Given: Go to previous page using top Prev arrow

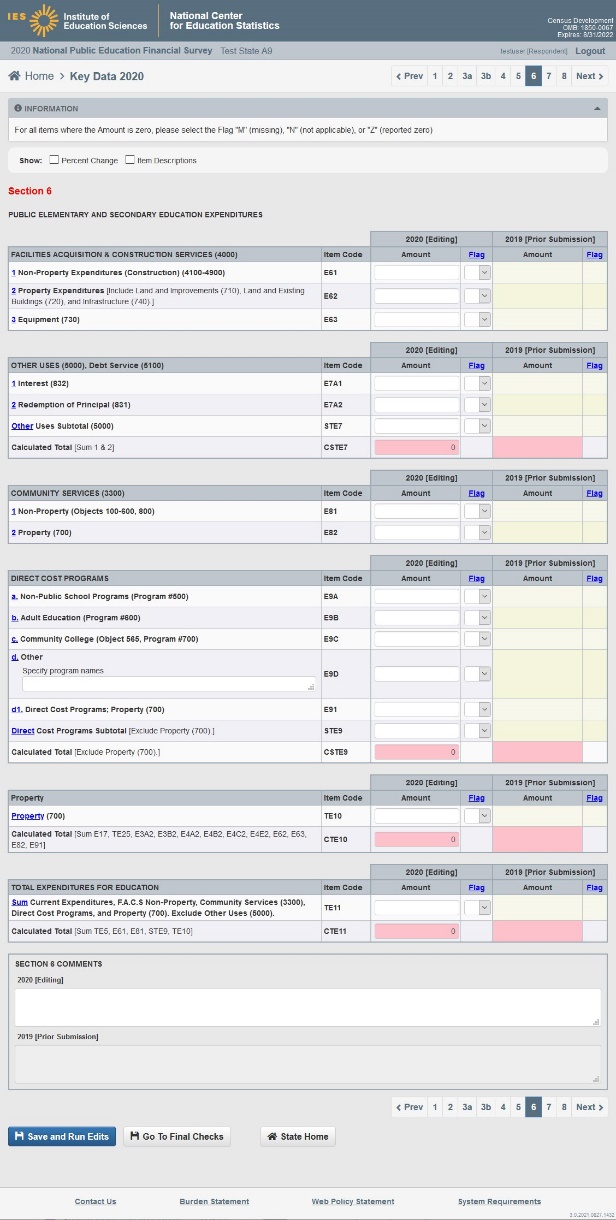Looking at the screenshot, I should click(409, 76).
